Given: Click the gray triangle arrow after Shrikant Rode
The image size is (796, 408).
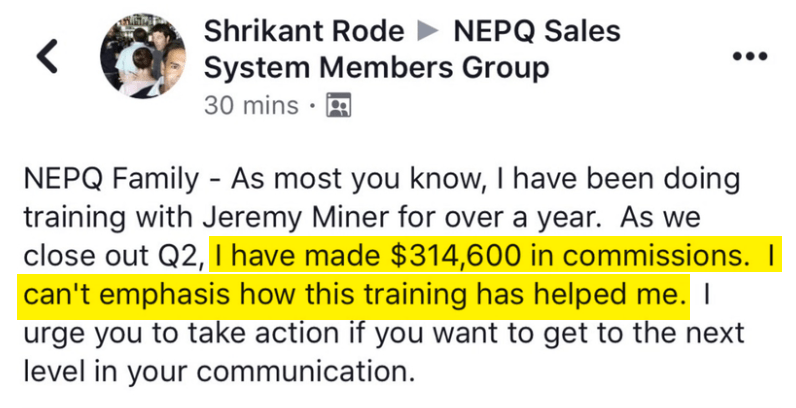Looking at the screenshot, I should click(428, 31).
